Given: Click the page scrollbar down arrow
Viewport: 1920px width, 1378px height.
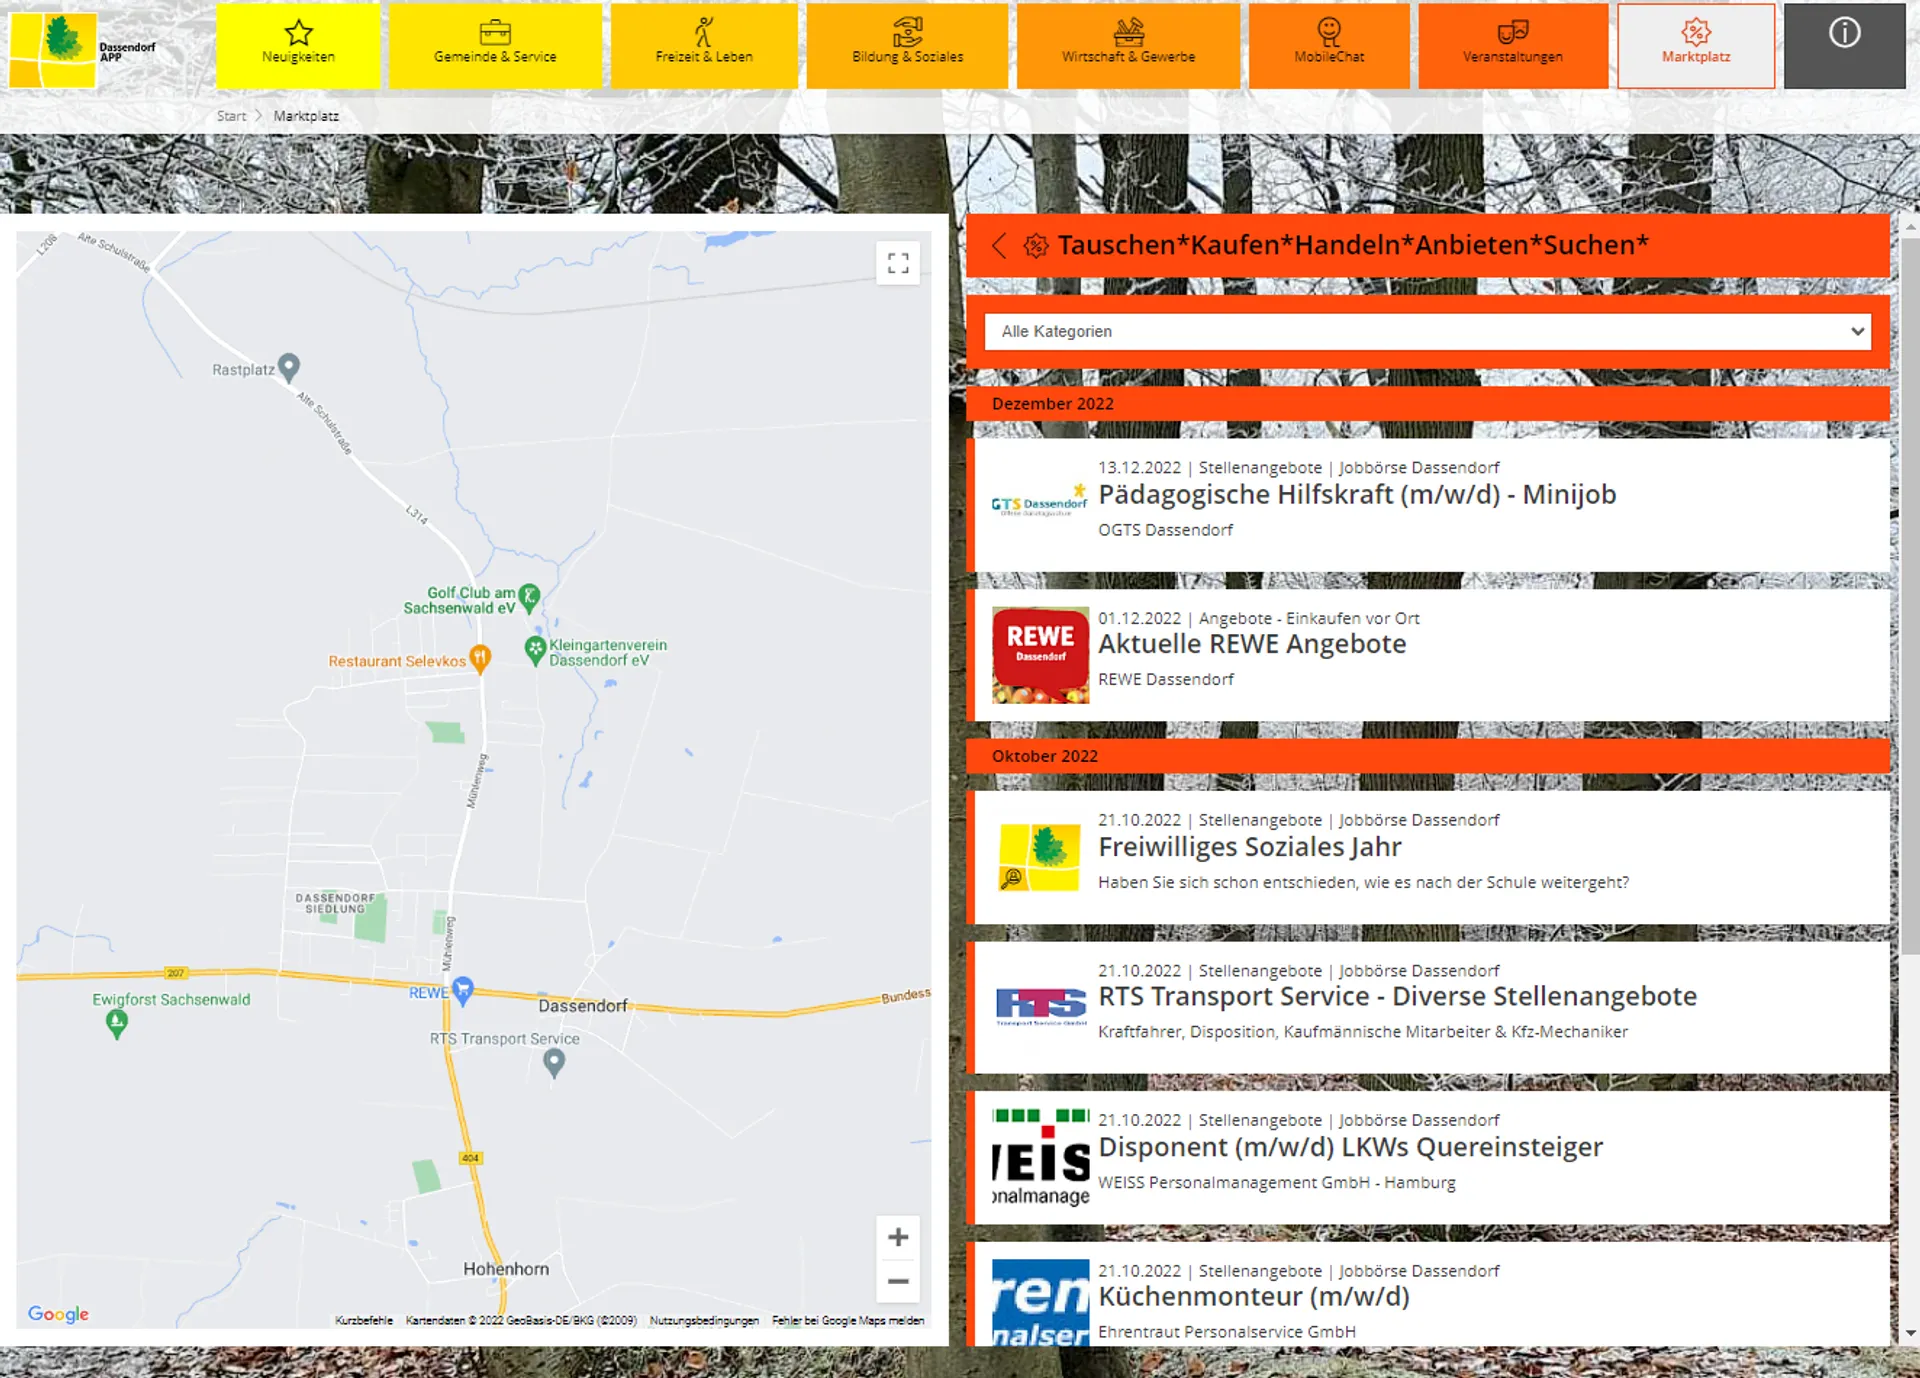Looking at the screenshot, I should pyautogui.click(x=1910, y=1333).
